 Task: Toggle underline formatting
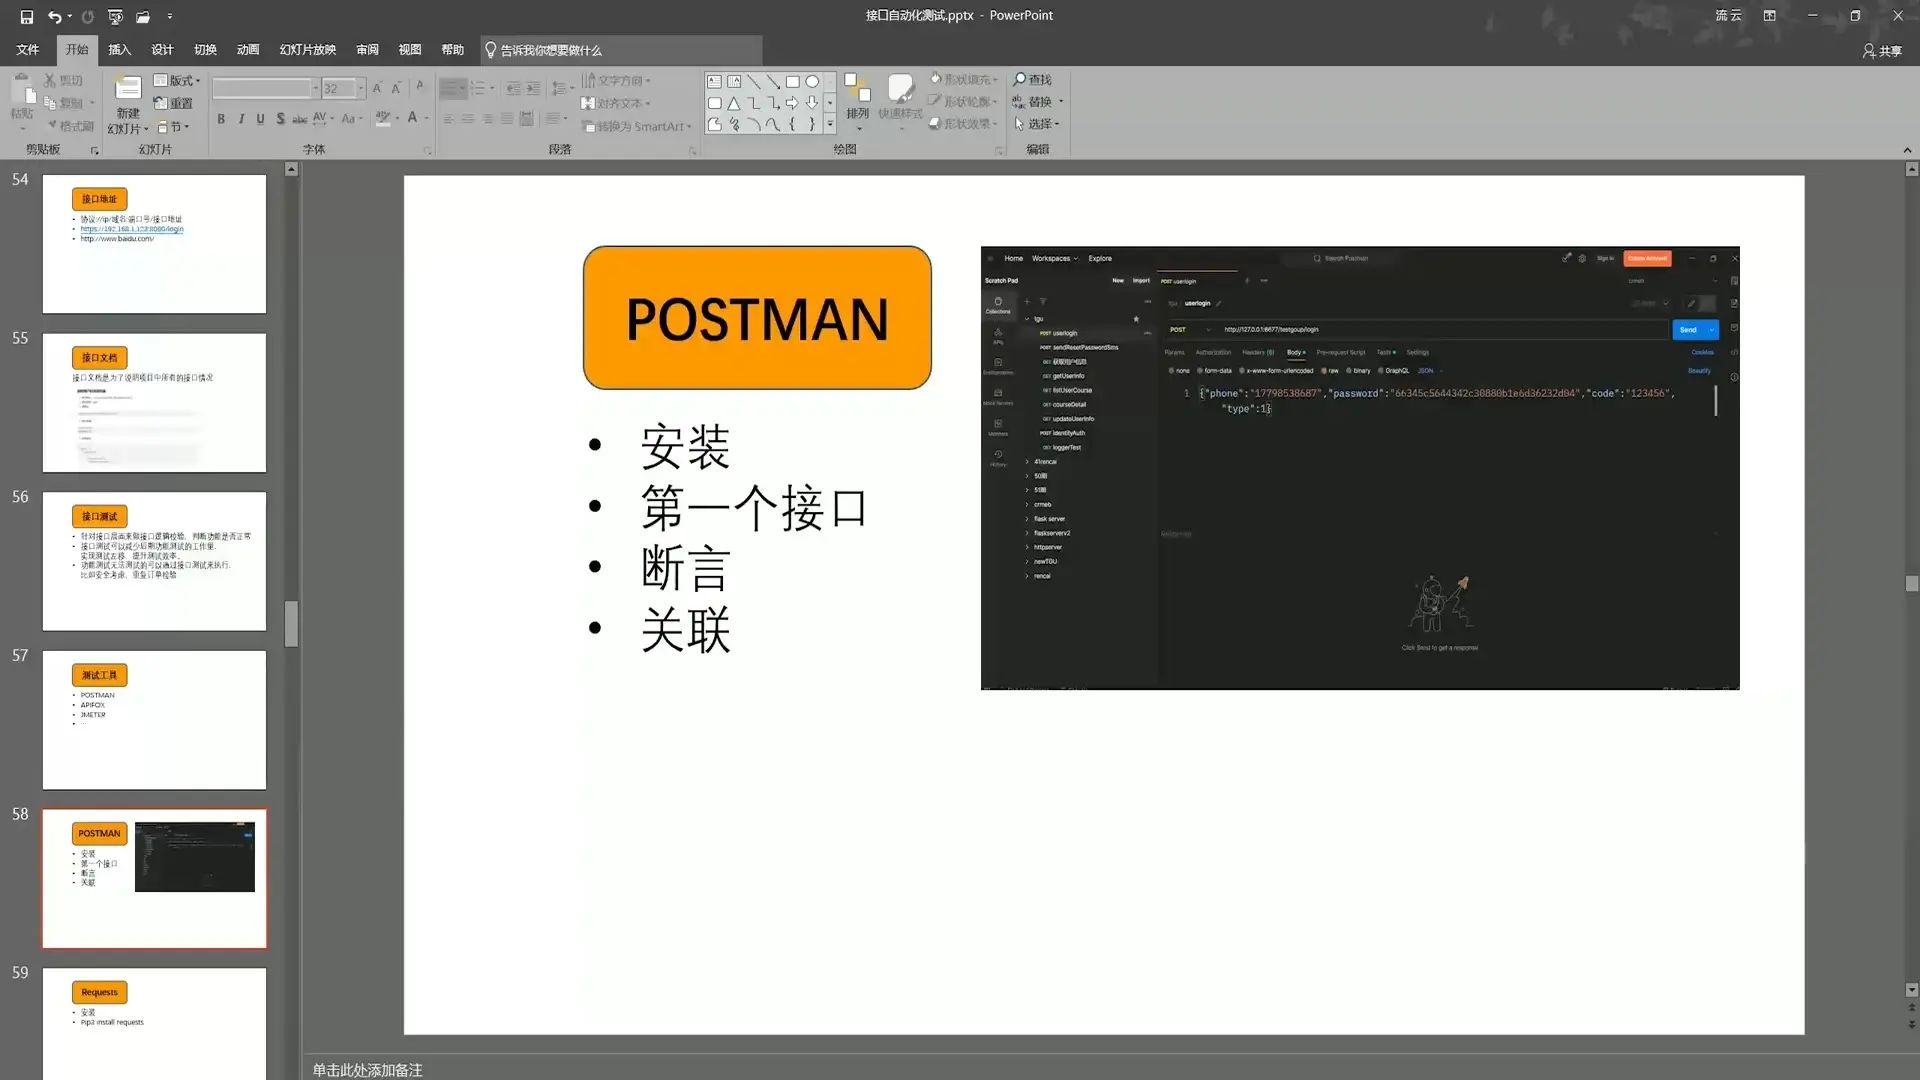coord(261,118)
